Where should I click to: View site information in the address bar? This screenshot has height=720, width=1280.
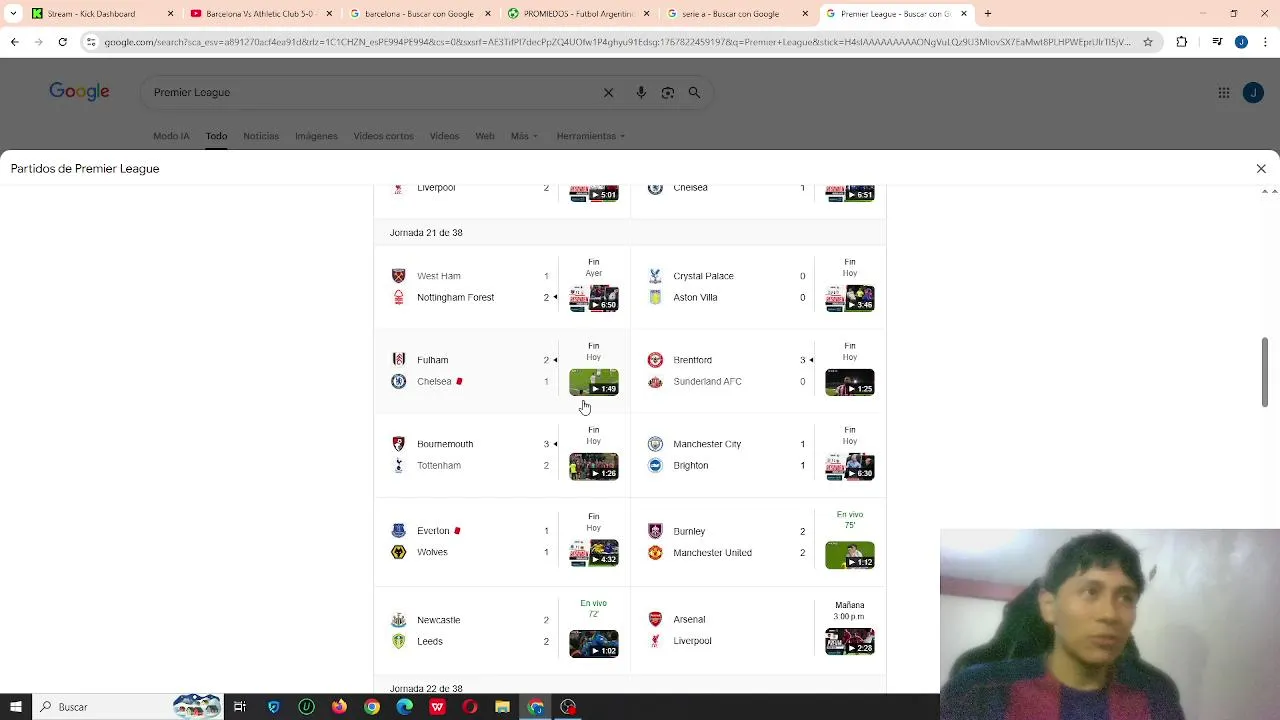[91, 42]
